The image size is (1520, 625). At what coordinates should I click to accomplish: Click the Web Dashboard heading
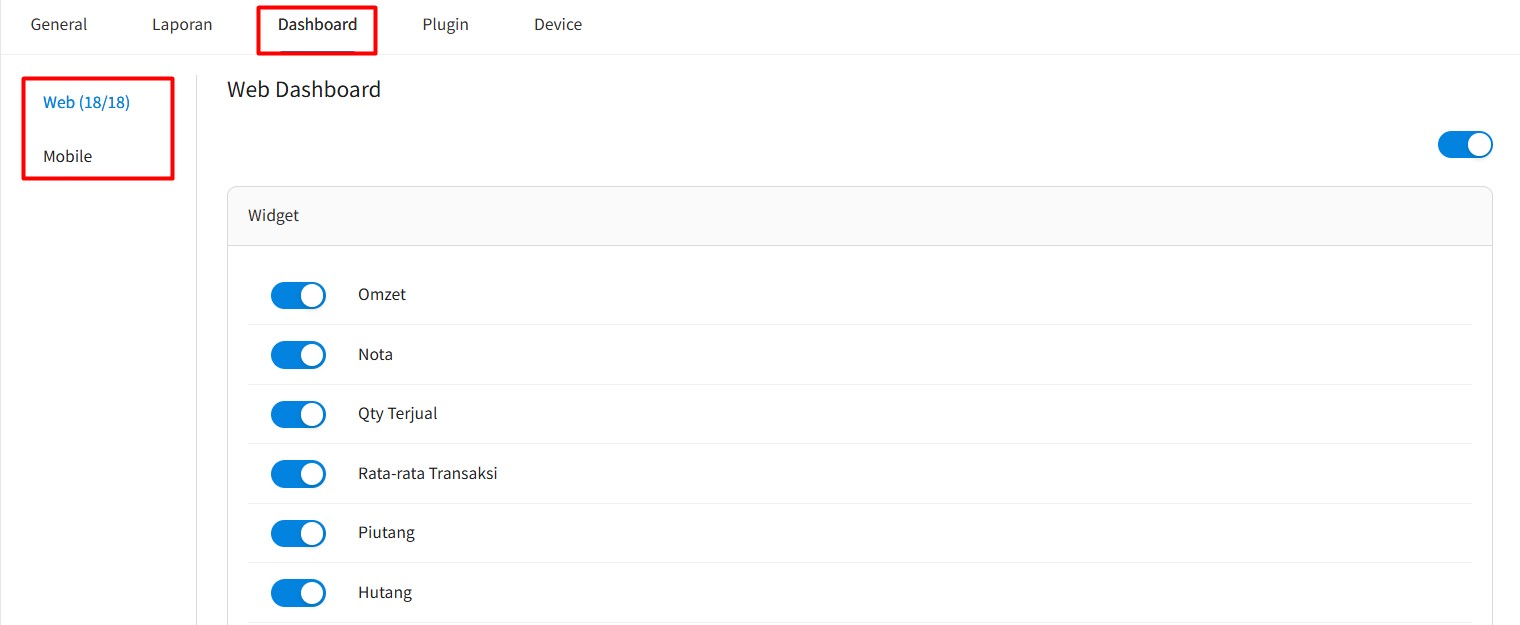click(304, 90)
